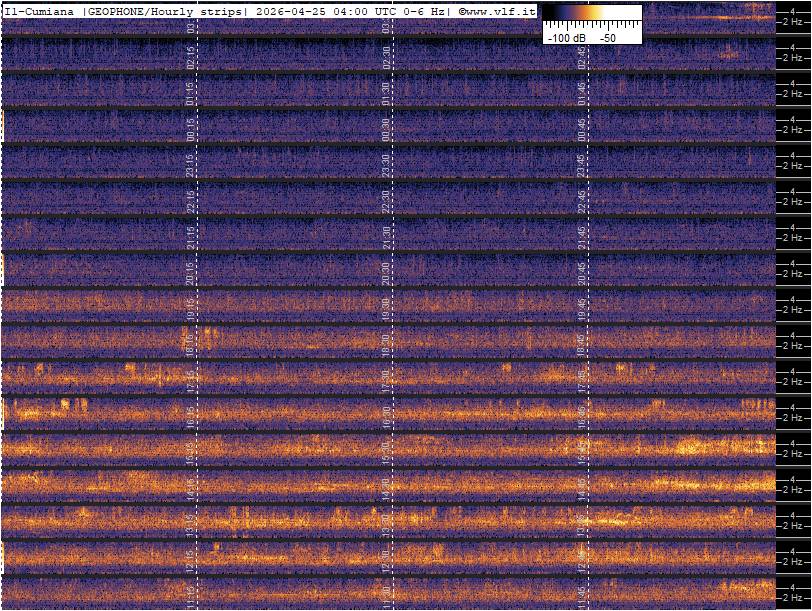812x611 pixels.
Task: Select the 21:15 time marker label
Action: pos(191,236)
